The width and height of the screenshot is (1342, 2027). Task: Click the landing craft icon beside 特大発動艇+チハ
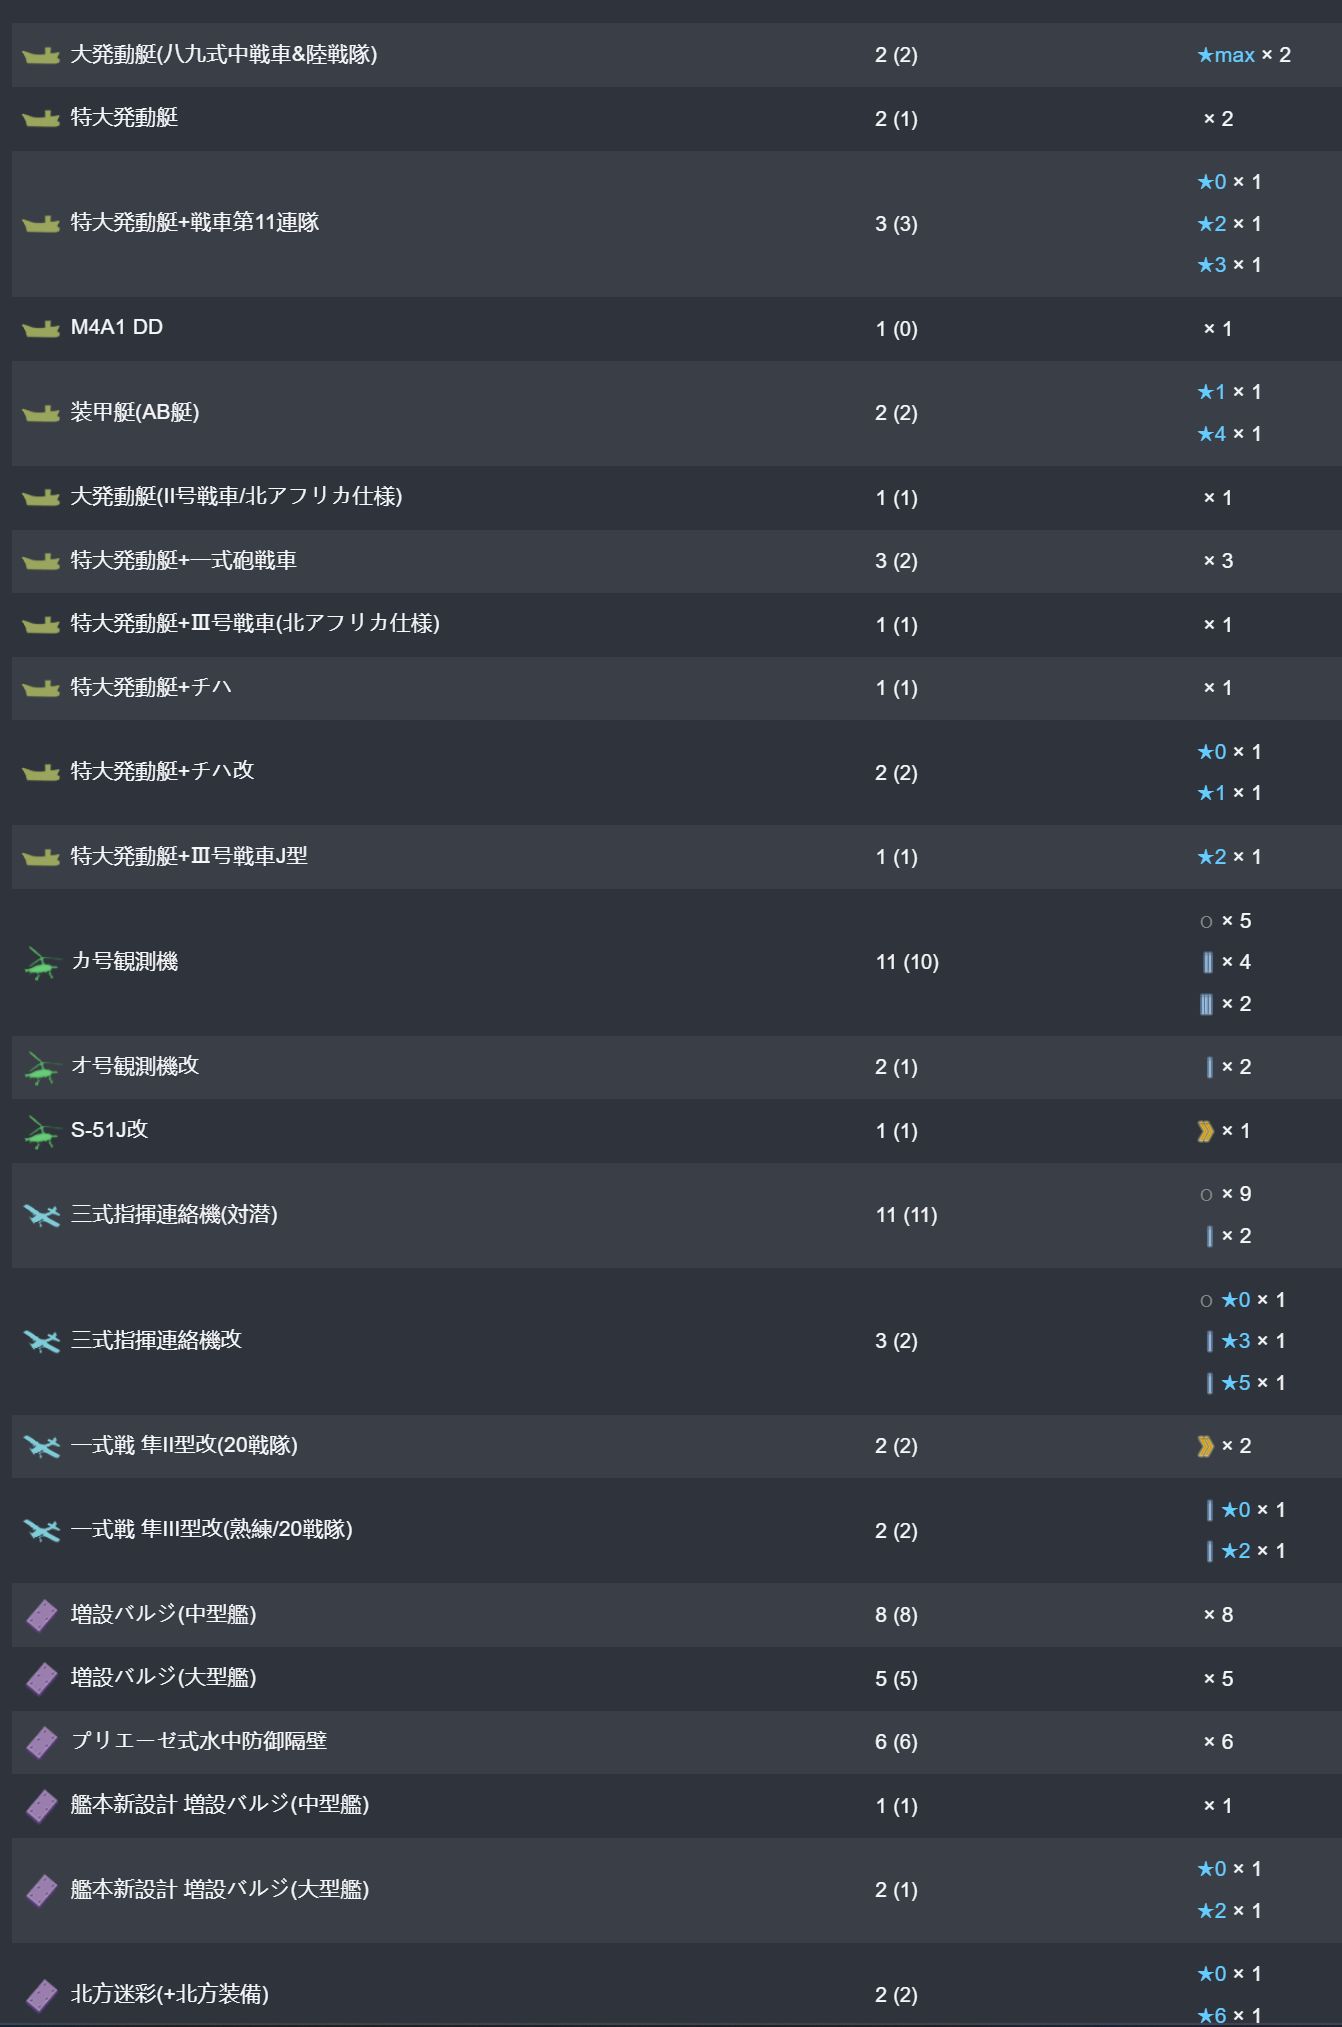(41, 688)
